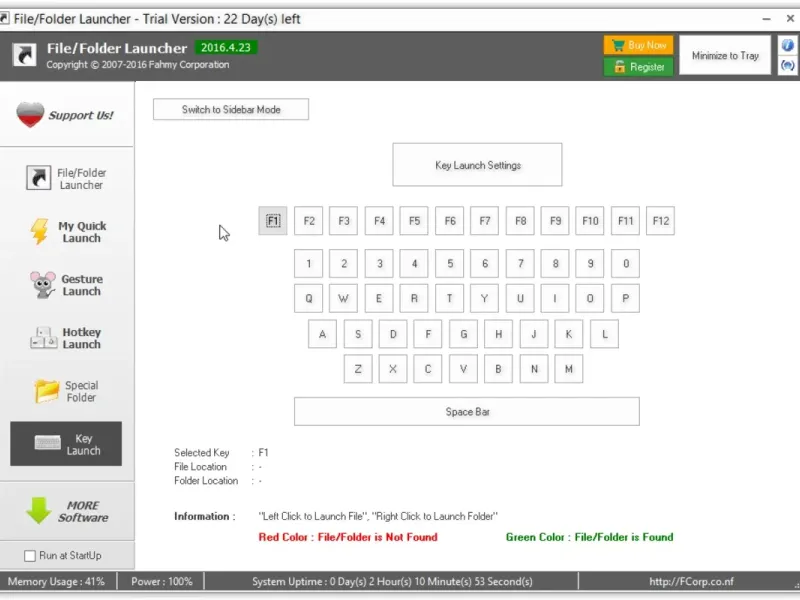Select the Q key button
This screenshot has width=800, height=600.
pos(309,298)
